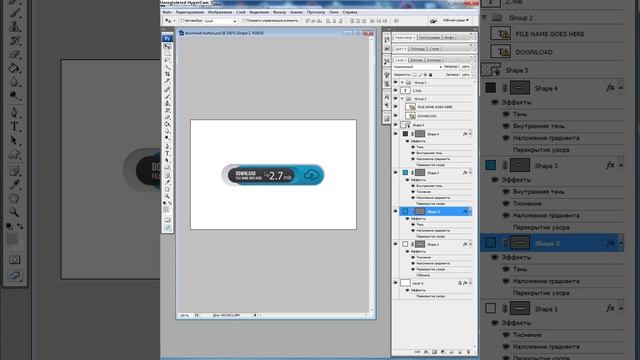Select Paint Bucket tool in center toolbox
640x360 pixels.
pyautogui.click(x=167, y=124)
